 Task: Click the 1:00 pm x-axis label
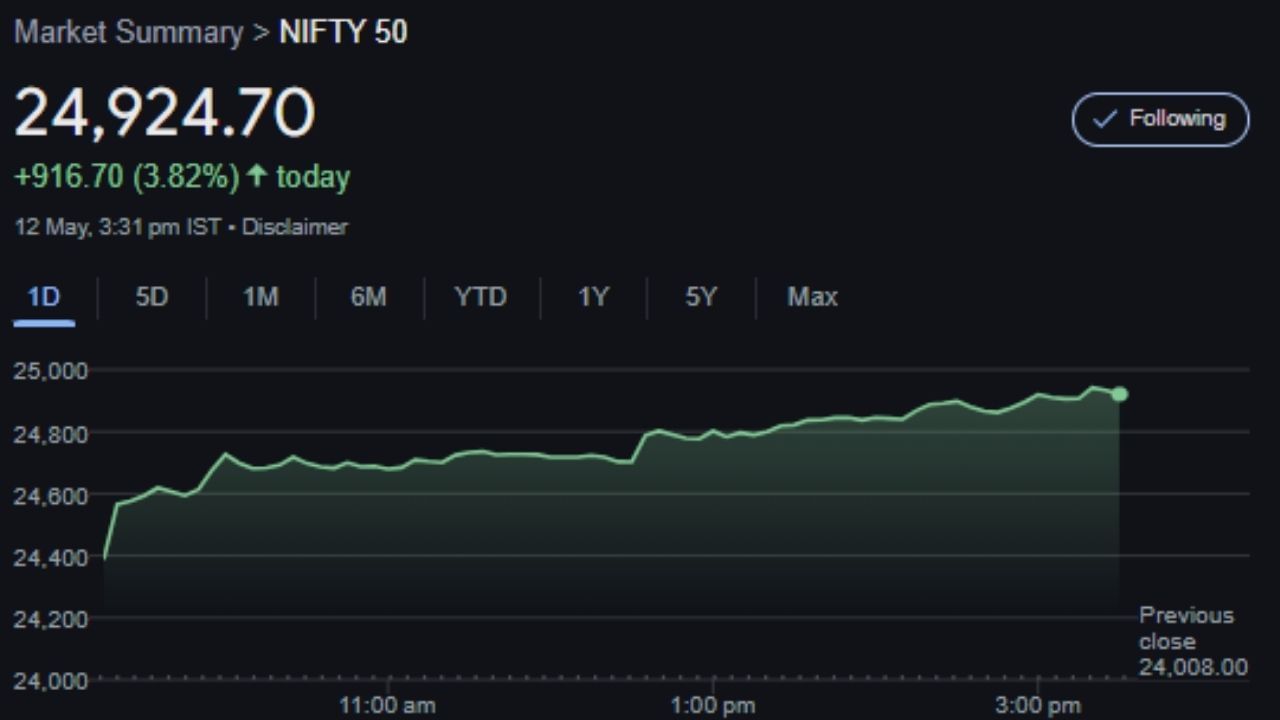pyautogui.click(x=712, y=705)
